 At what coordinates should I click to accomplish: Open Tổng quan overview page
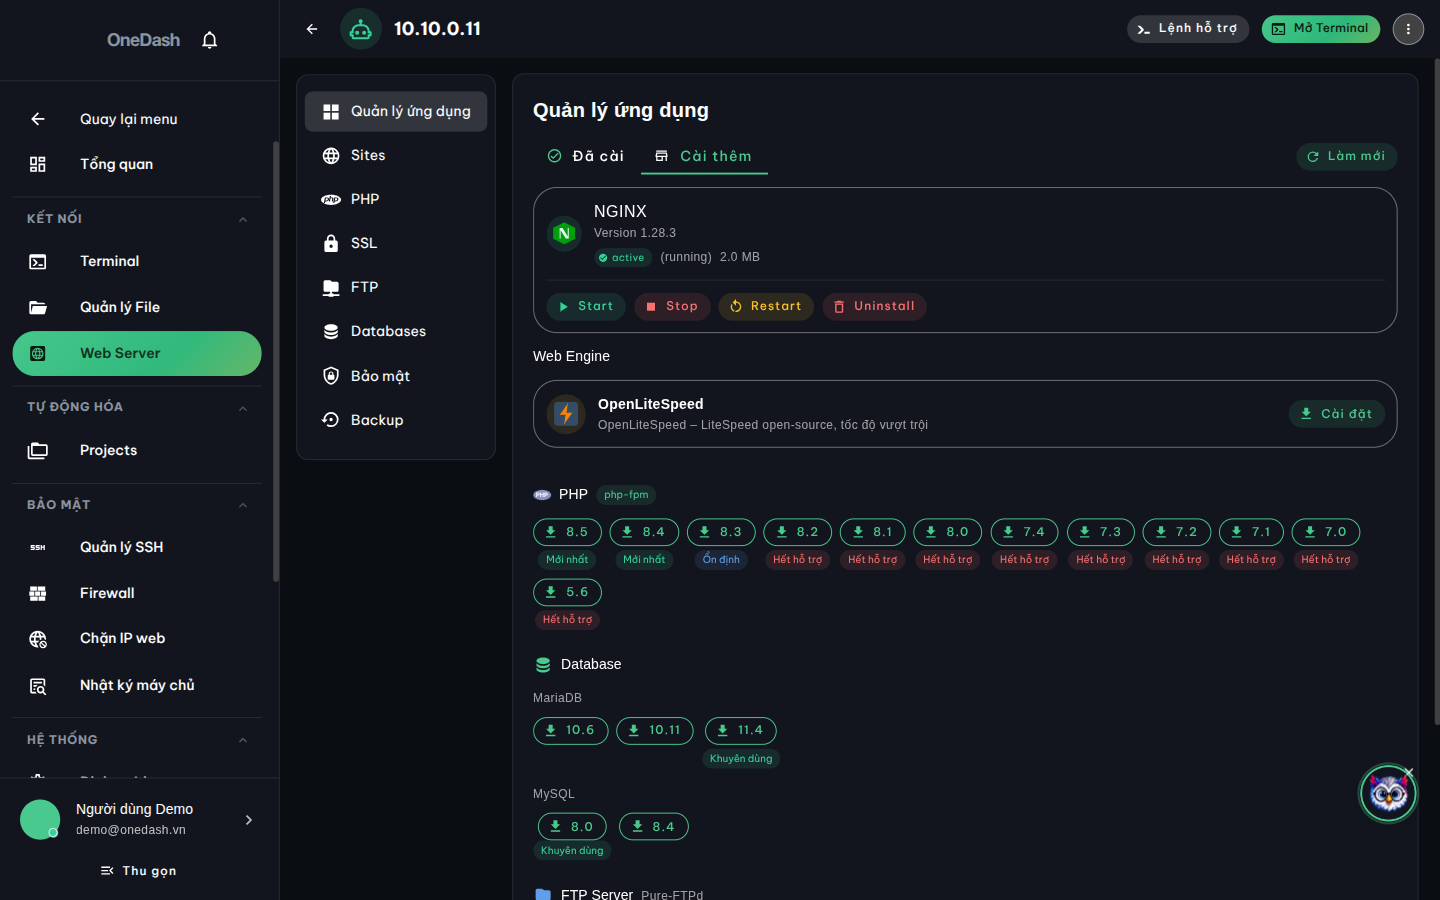(137, 164)
